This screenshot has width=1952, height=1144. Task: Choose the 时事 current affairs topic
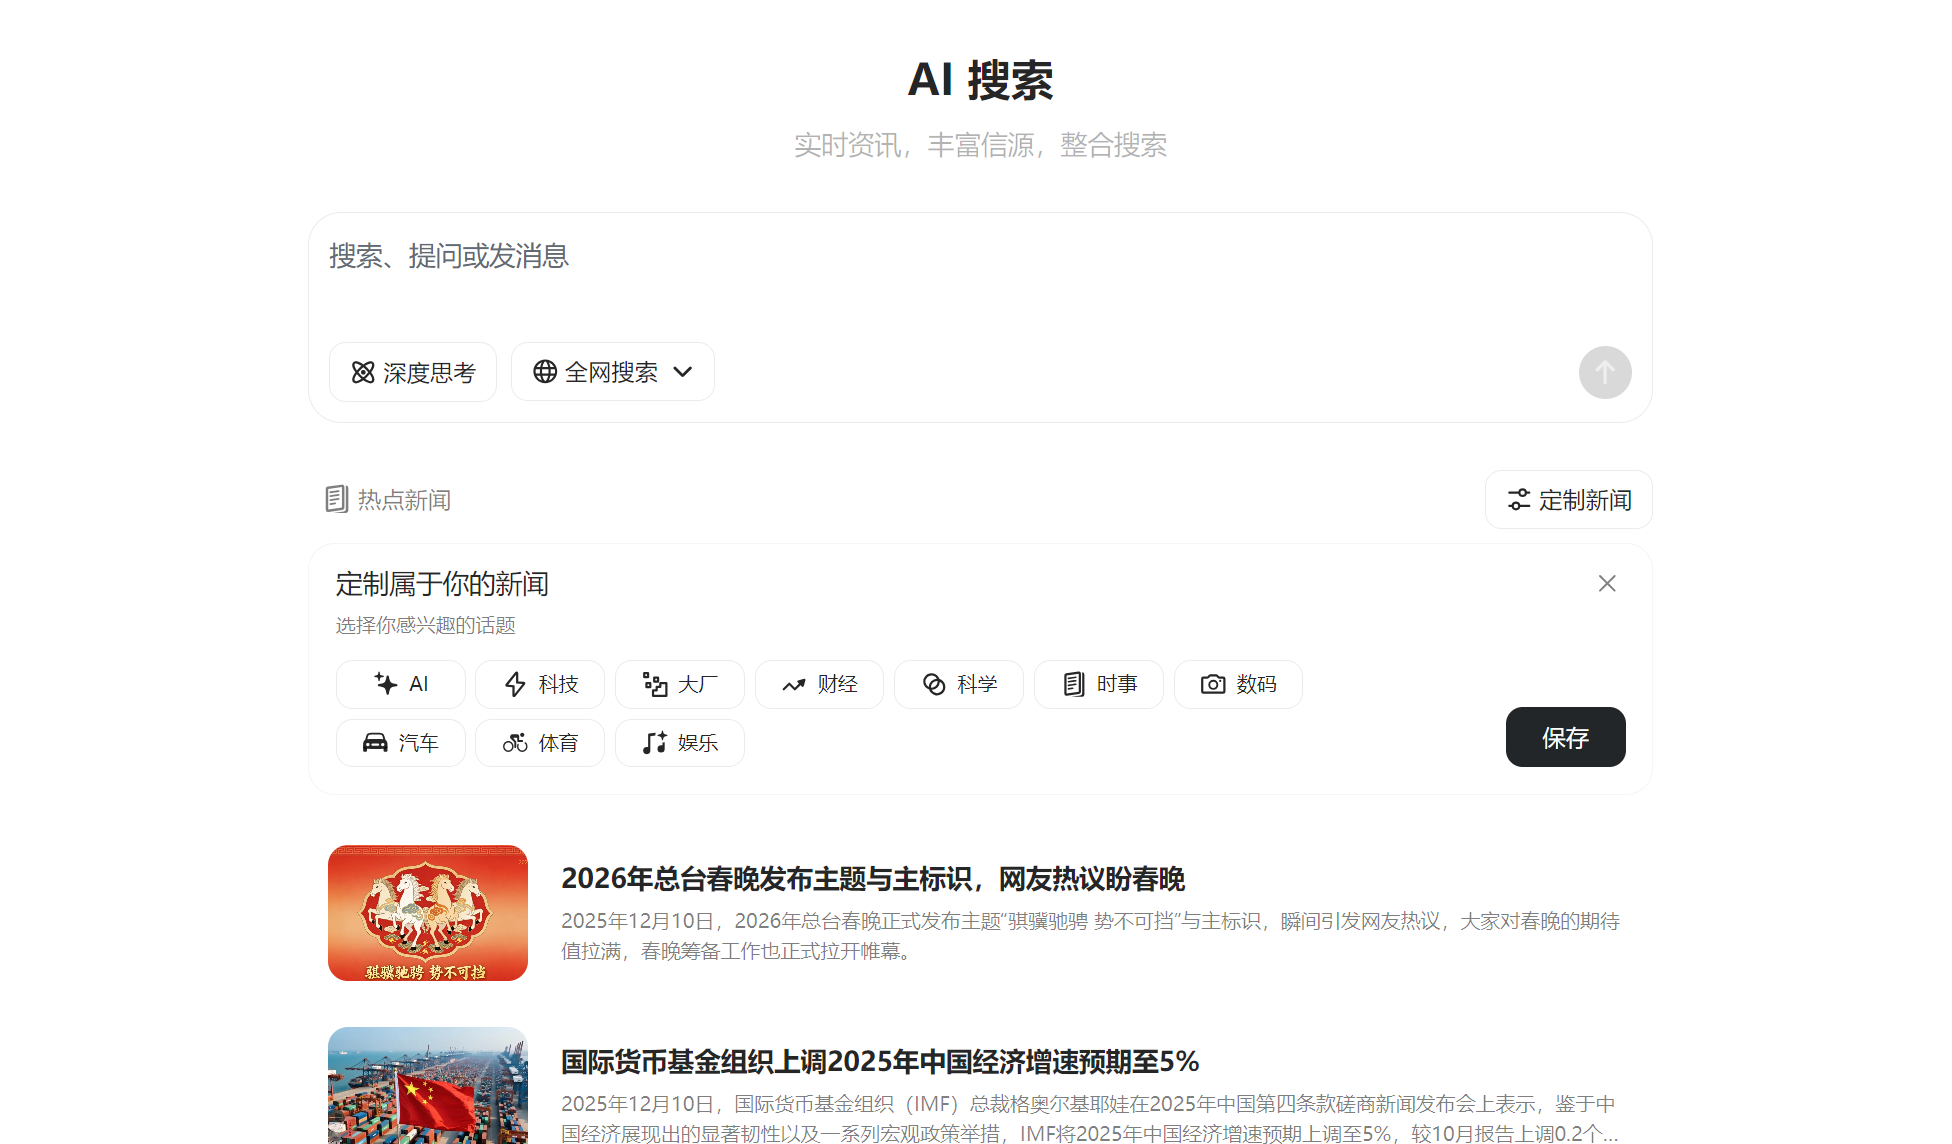1098,684
